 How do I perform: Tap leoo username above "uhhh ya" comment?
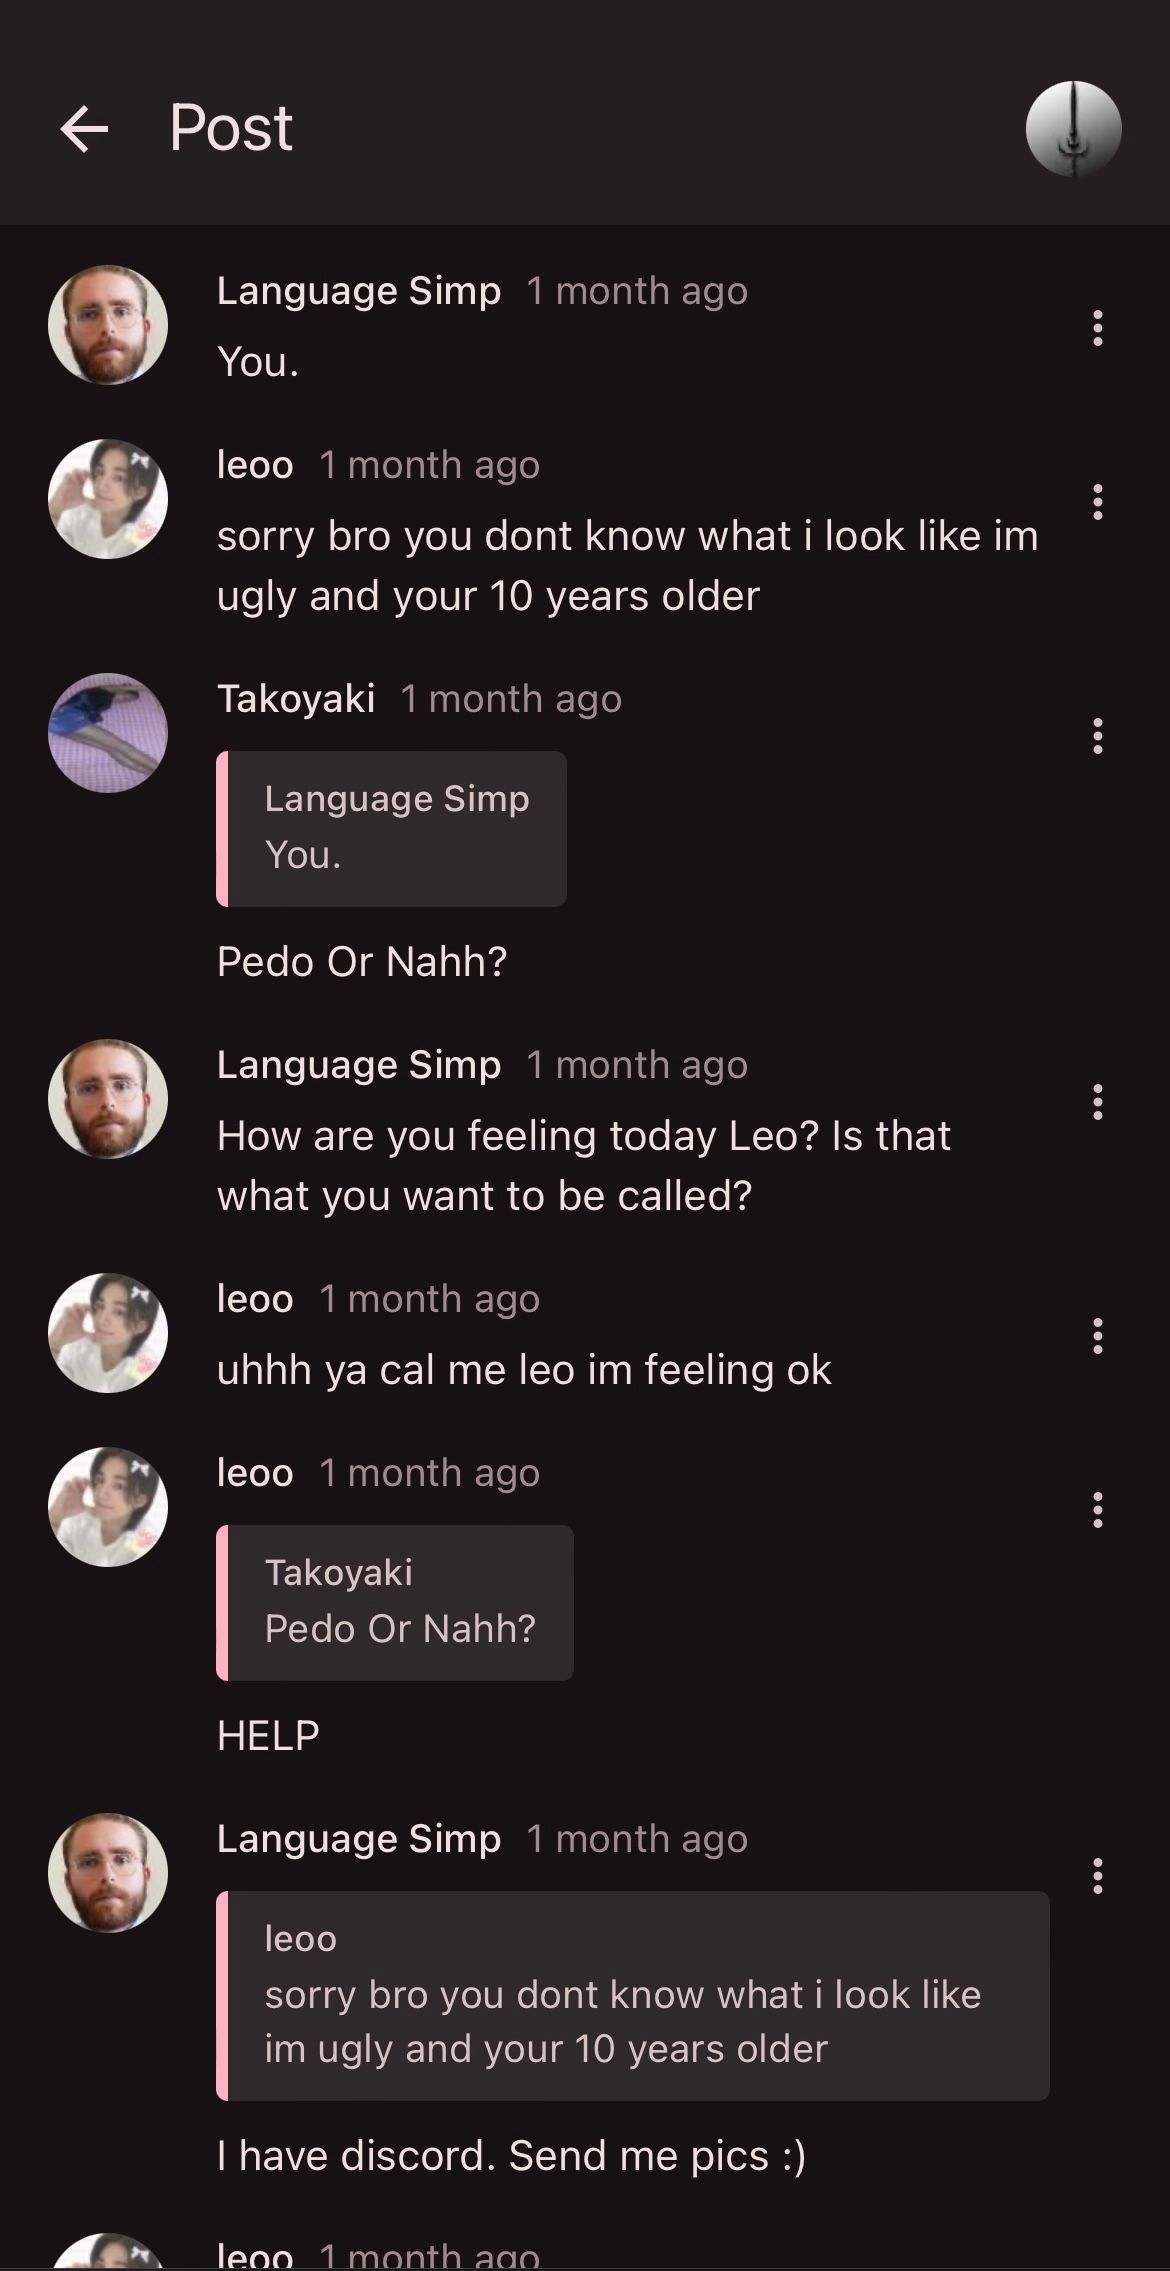pos(255,1299)
